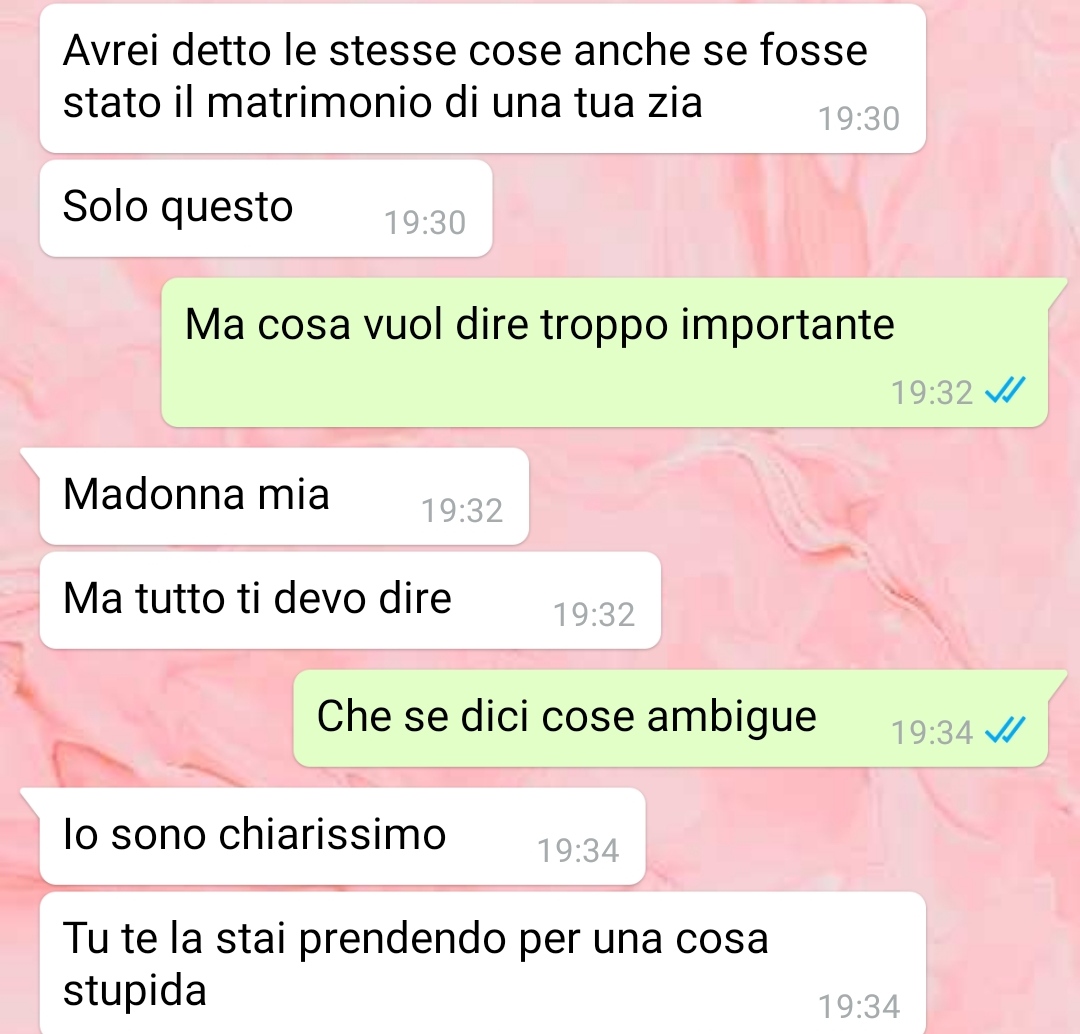
Task: Select the 'Madonna mia' message
Action: [284, 496]
